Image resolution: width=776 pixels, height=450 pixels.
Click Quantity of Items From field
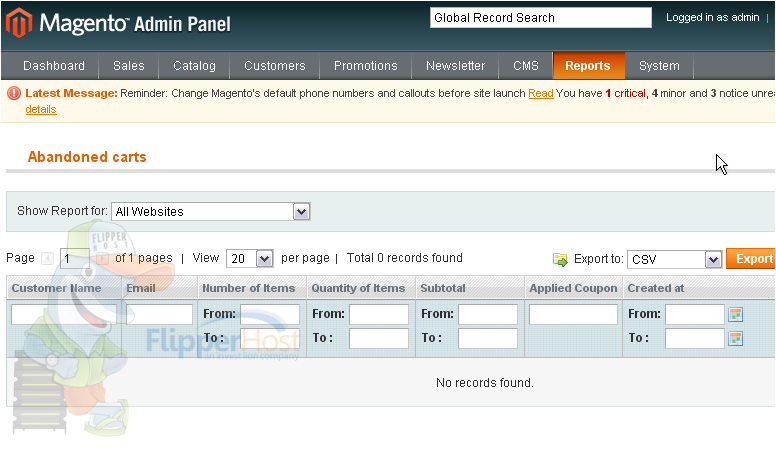pyautogui.click(x=379, y=314)
